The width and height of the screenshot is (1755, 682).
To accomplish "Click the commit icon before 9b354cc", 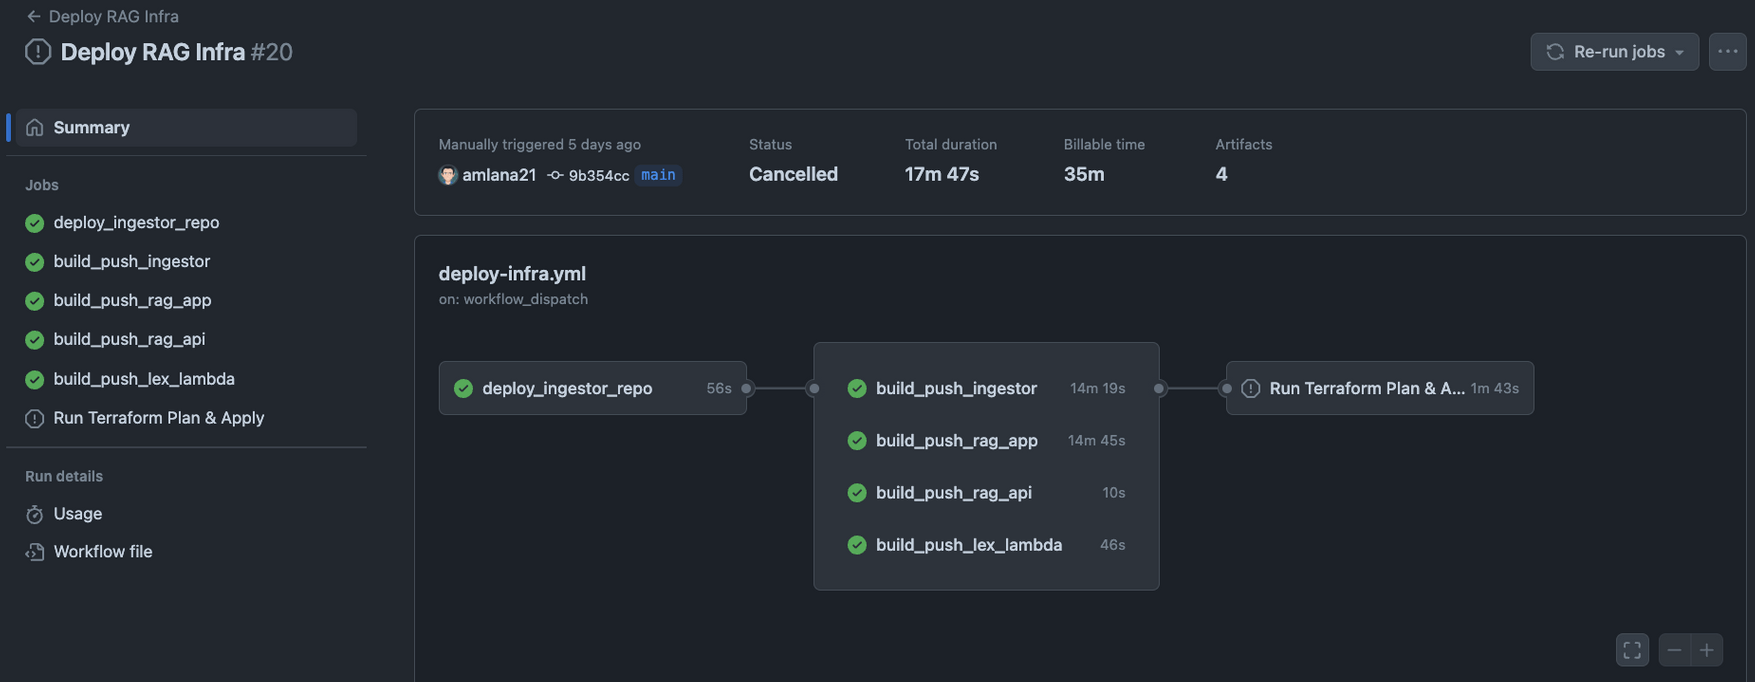I will [x=555, y=175].
